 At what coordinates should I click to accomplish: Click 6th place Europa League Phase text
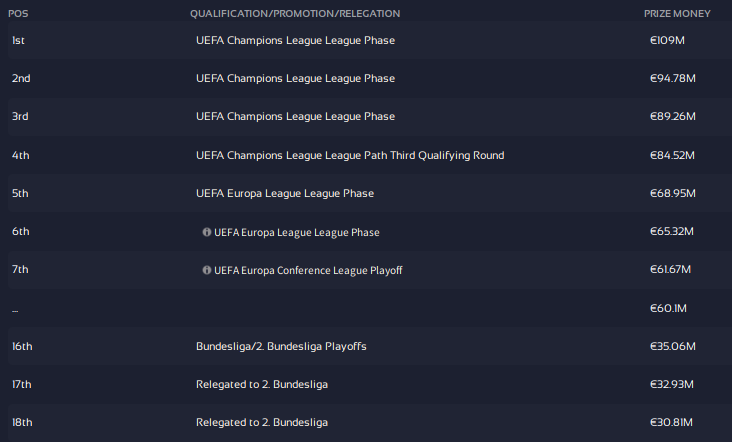[x=297, y=232]
